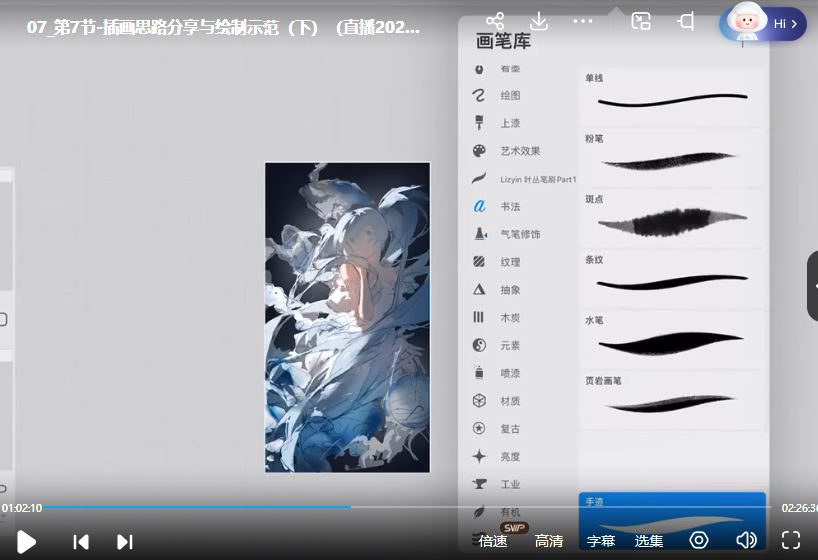
Task: Download the video using the download icon
Action: (x=538, y=21)
